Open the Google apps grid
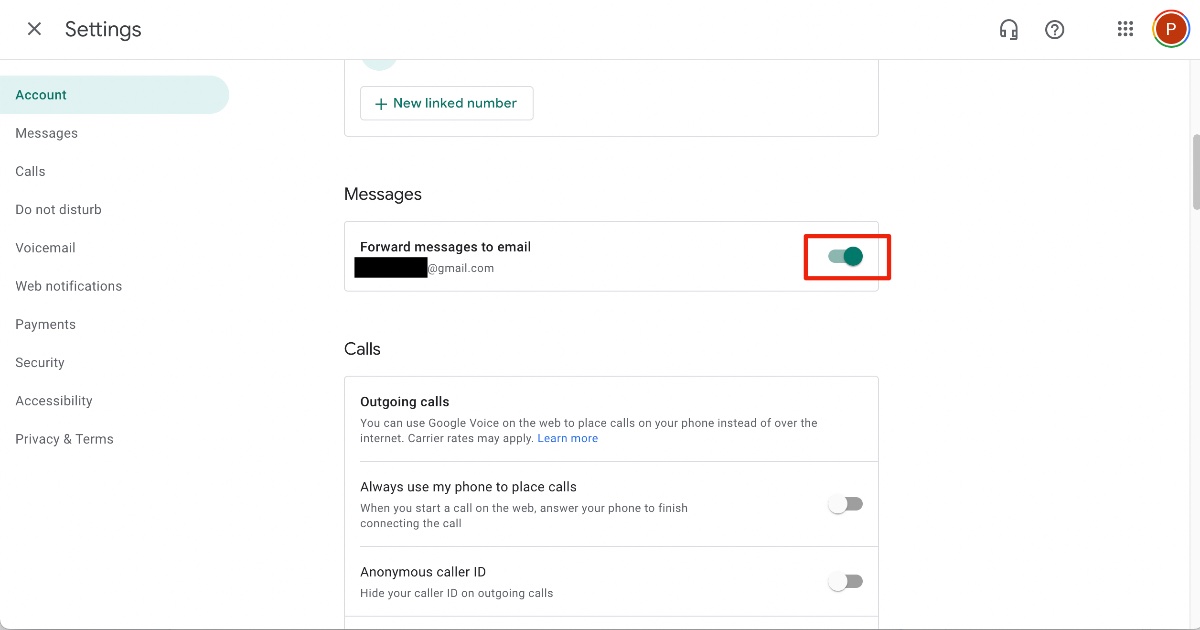 pos(1125,29)
